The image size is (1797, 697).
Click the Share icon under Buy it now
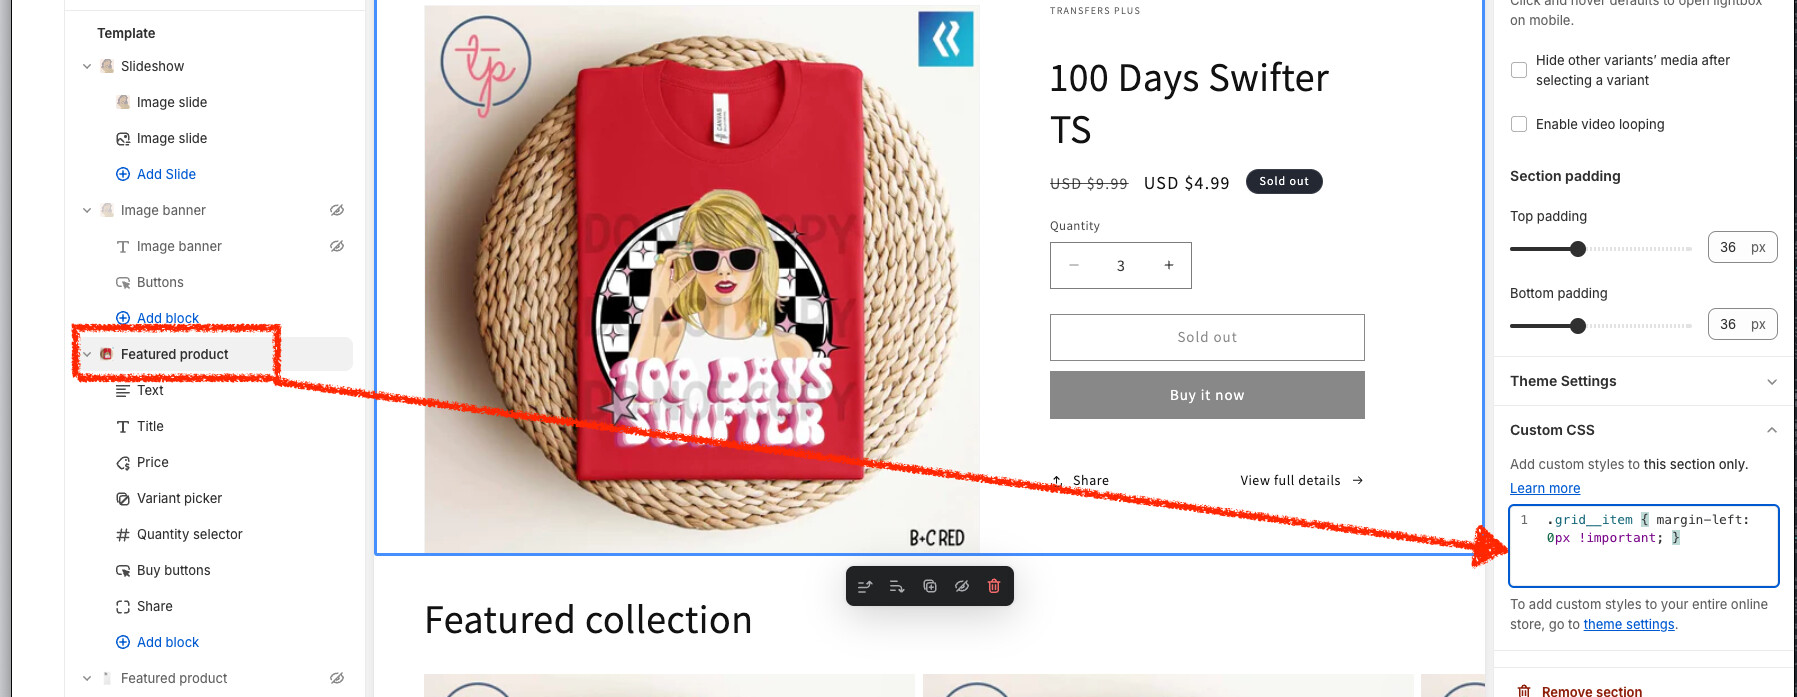1058,481
